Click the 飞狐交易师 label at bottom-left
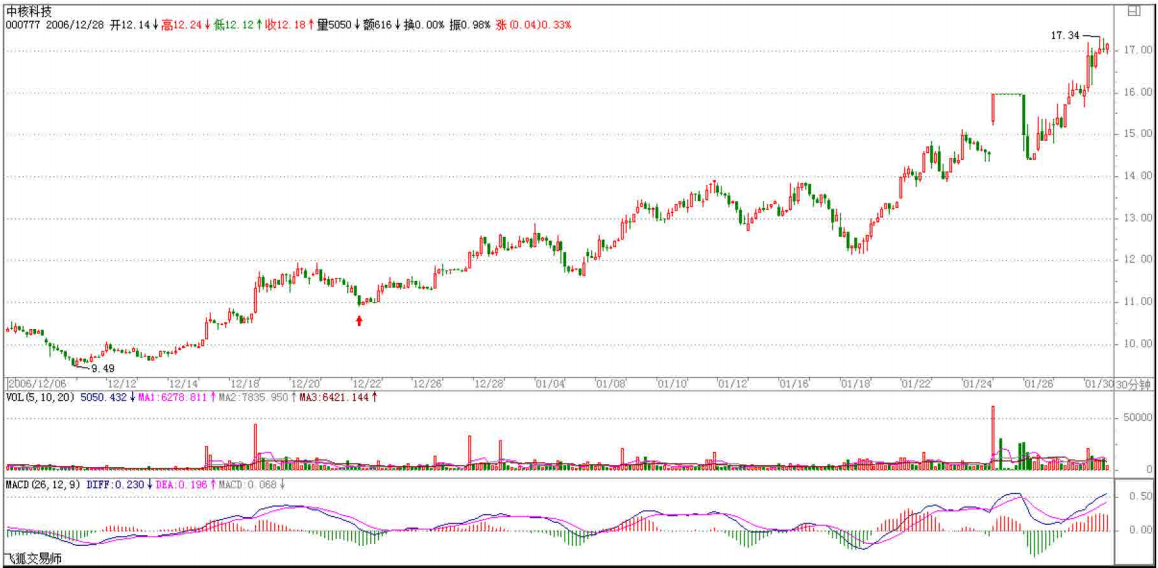 coord(35,559)
